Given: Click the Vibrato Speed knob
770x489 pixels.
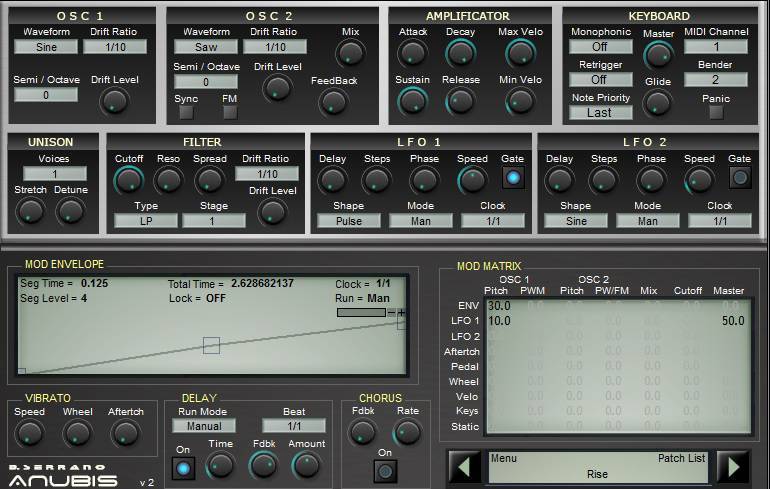Looking at the screenshot, I should [x=30, y=433].
